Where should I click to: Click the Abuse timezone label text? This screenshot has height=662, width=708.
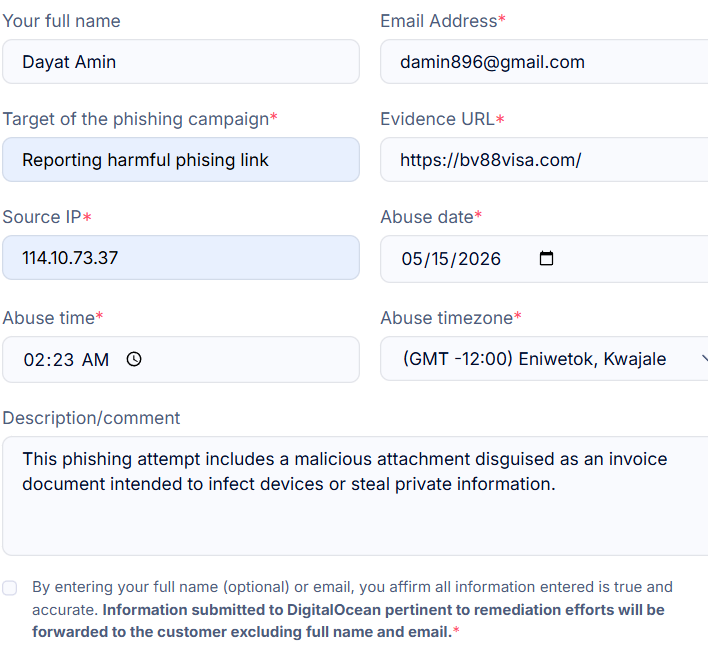(447, 318)
